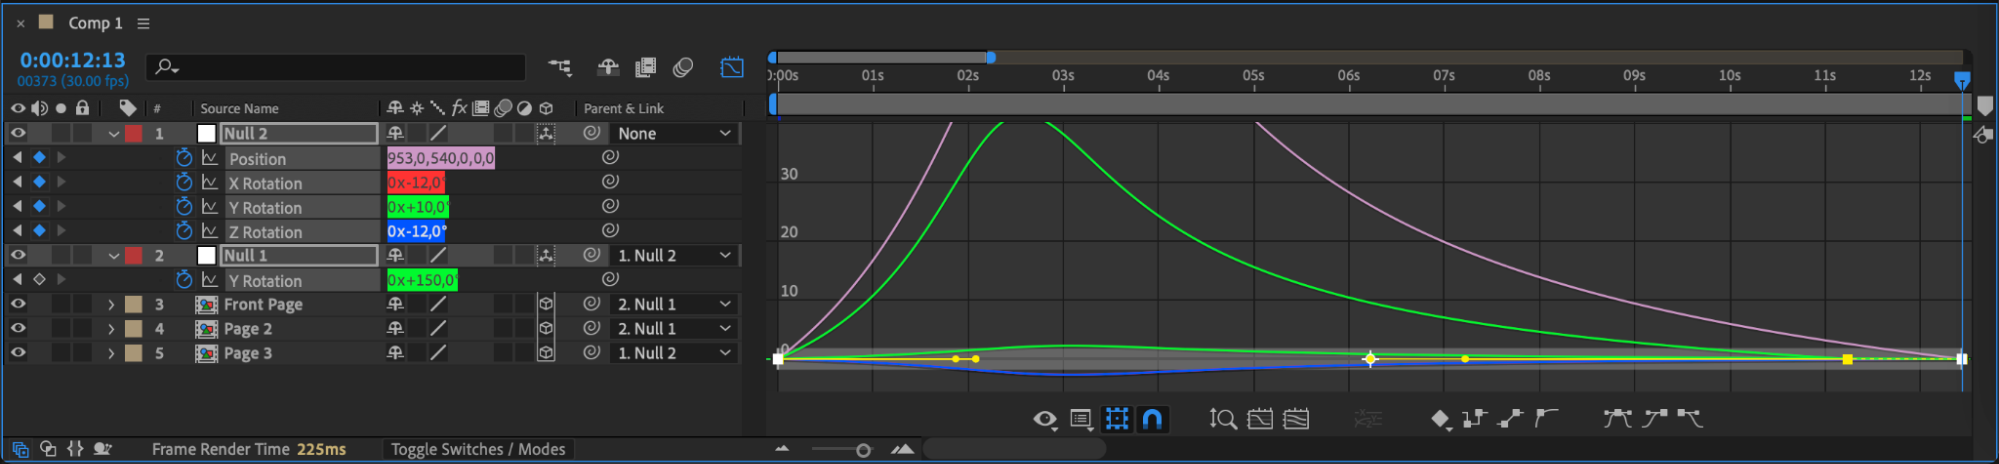Fit selection to view in graph
The image size is (1999, 464).
coord(1260,419)
